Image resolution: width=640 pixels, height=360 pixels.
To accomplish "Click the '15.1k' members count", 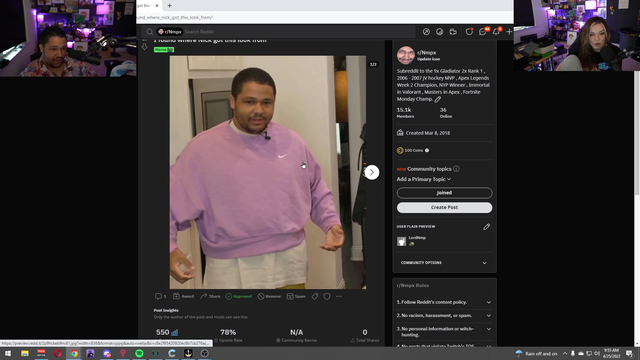I will [404, 110].
